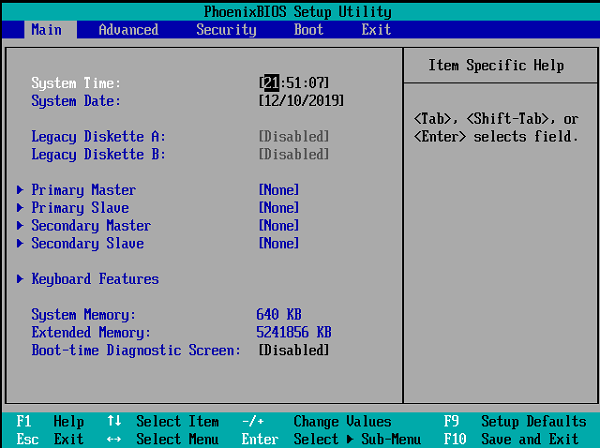Toggle Boot-time Diagnostic Screen setting
The height and width of the screenshot is (448, 600).
(293, 350)
